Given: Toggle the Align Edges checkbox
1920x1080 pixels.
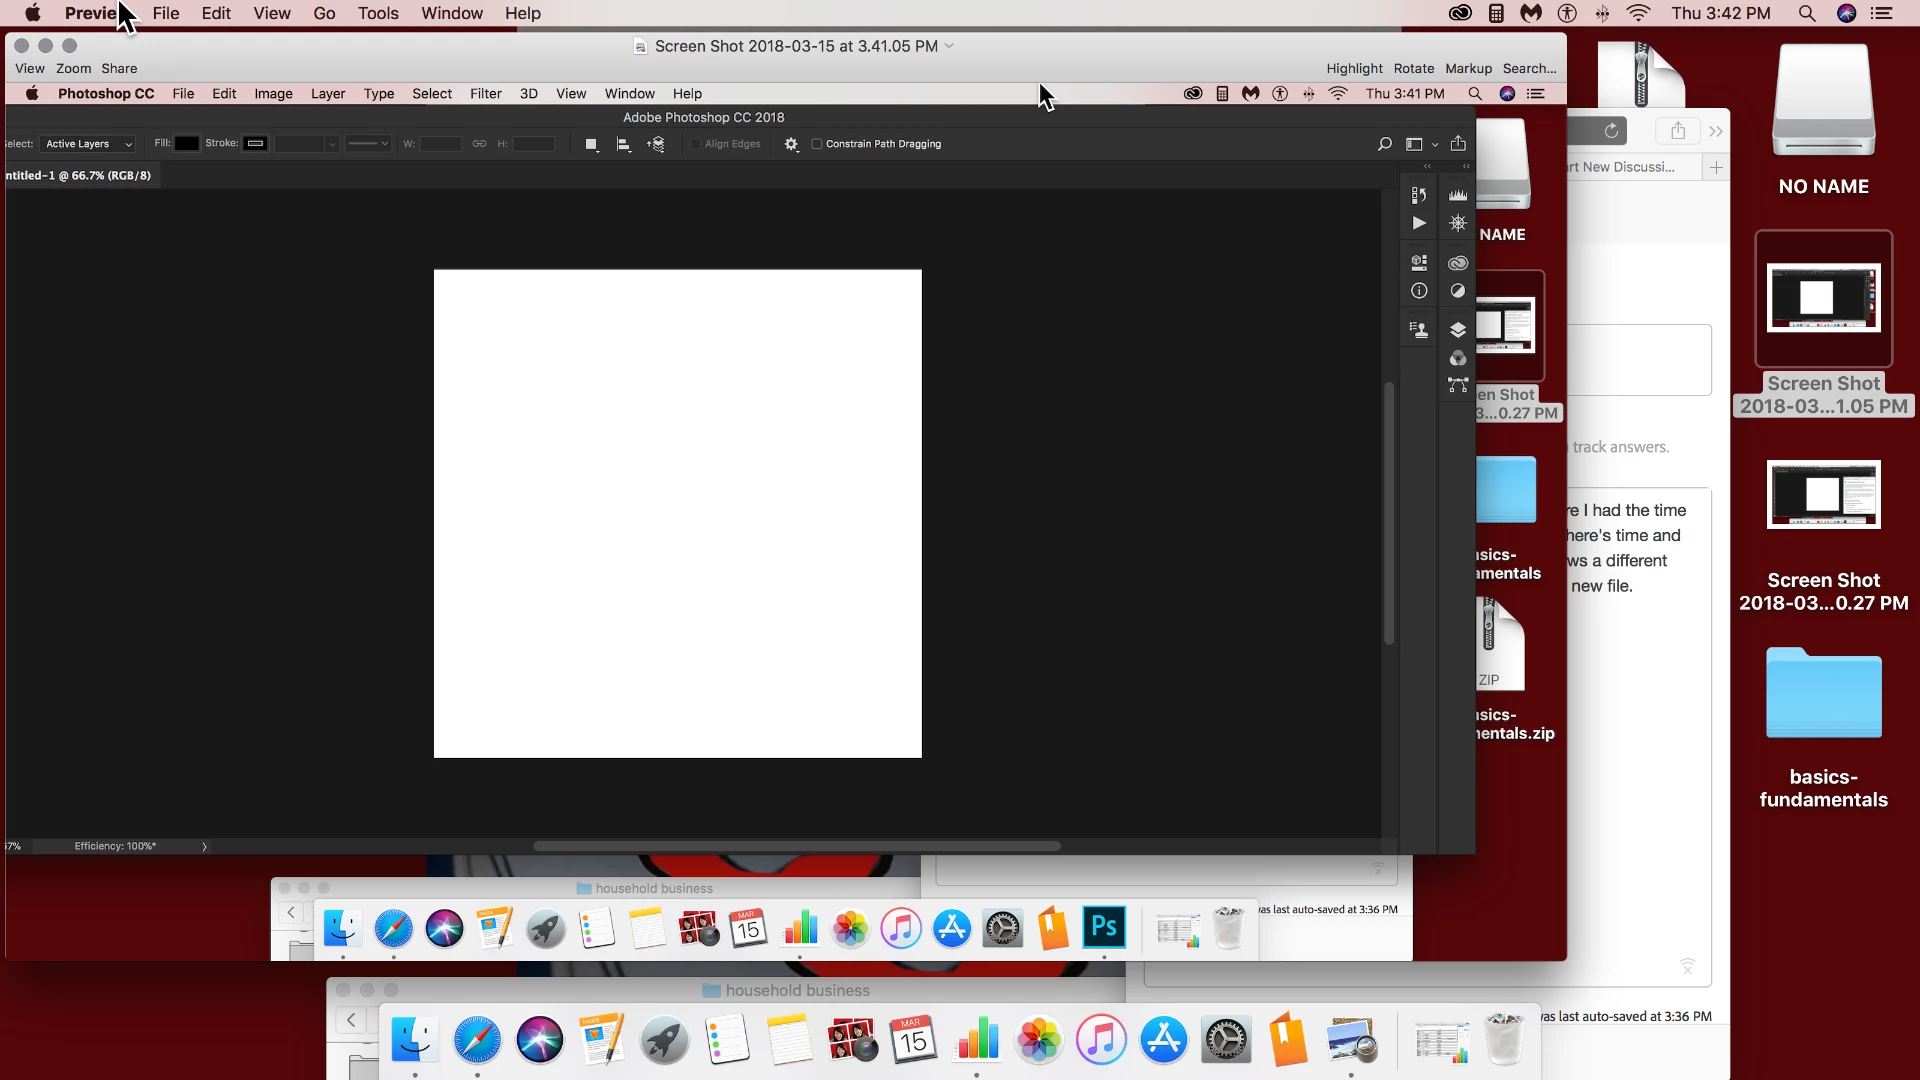Looking at the screenshot, I should 696,144.
